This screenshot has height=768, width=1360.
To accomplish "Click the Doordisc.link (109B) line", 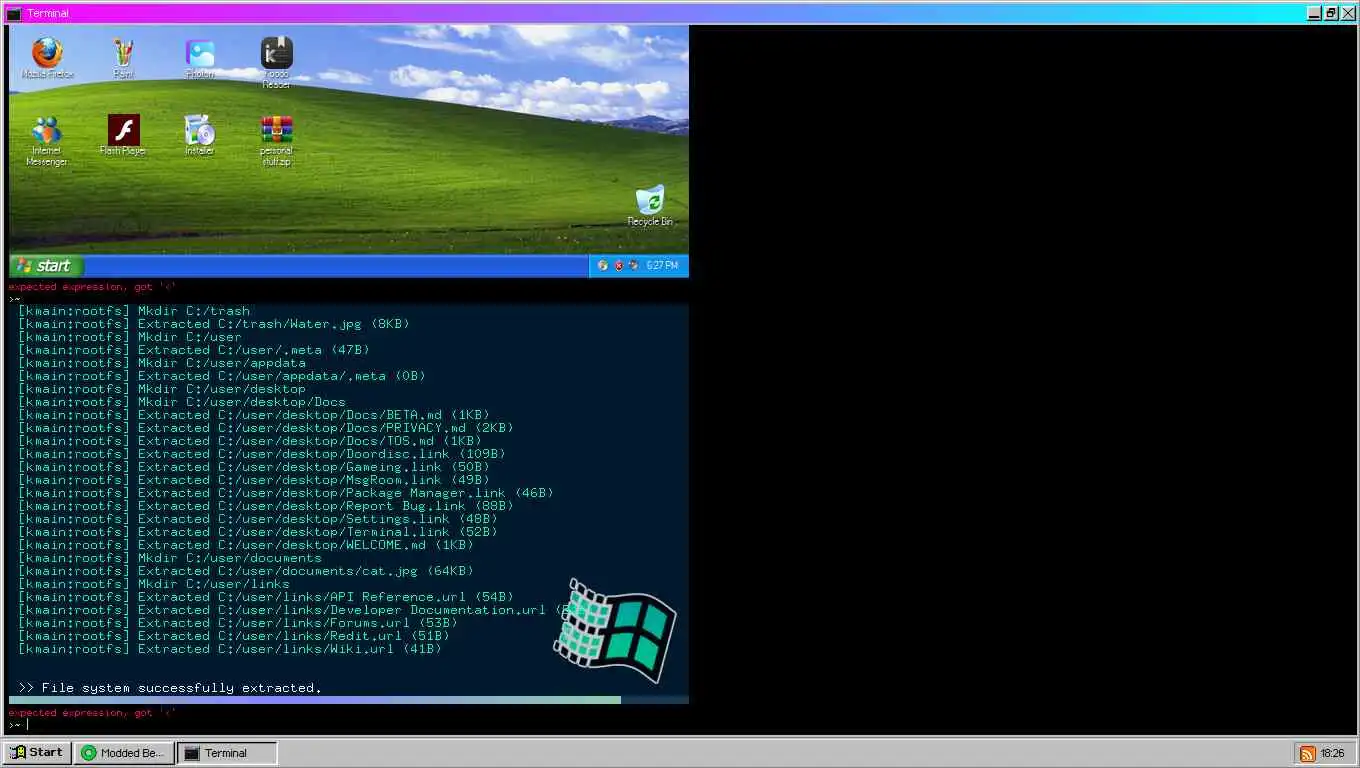I will [x=262, y=454].
